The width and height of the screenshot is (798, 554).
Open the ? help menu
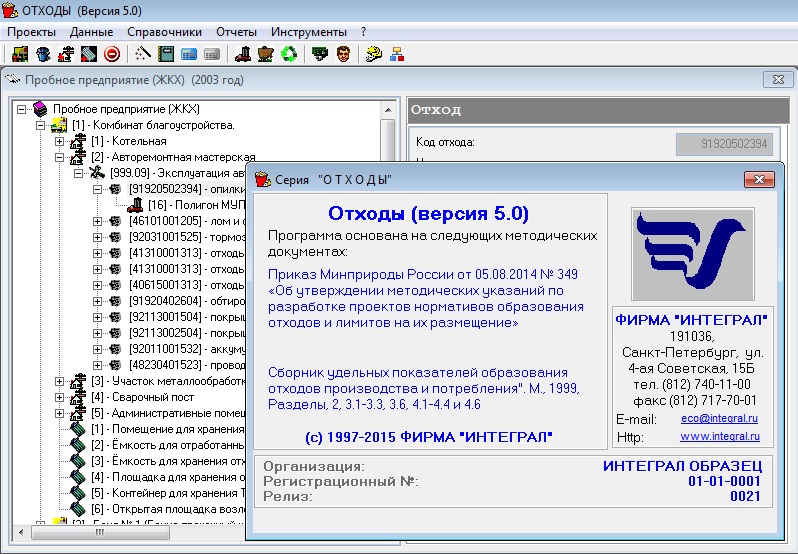363,32
